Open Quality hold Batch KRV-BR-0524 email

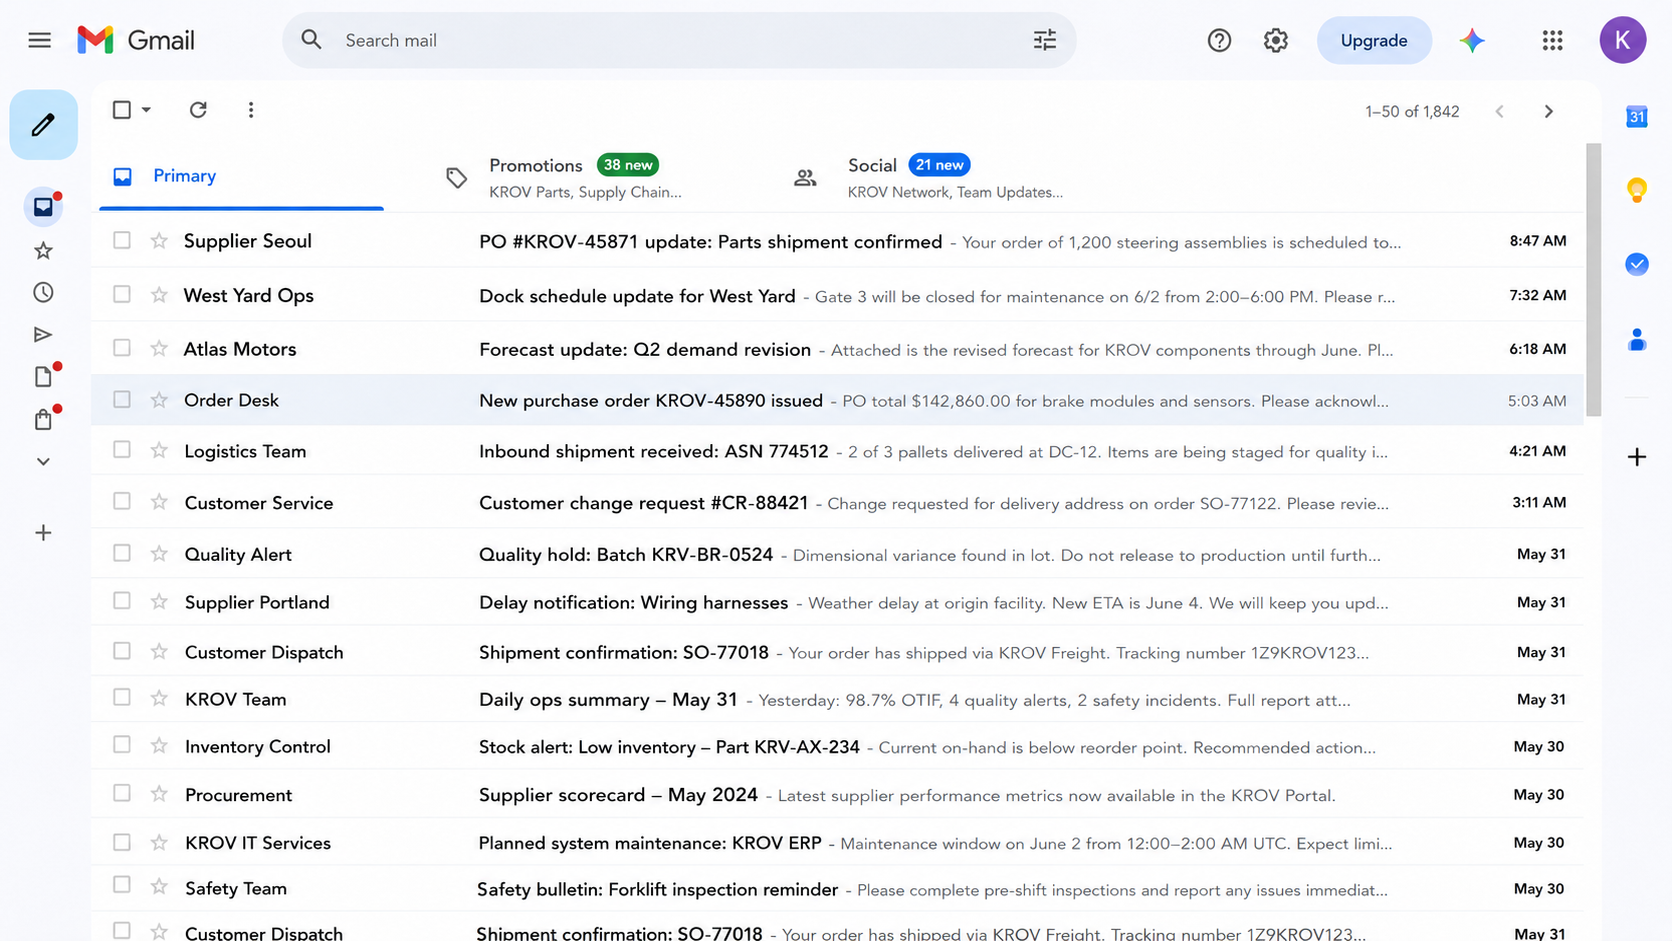pos(837,554)
